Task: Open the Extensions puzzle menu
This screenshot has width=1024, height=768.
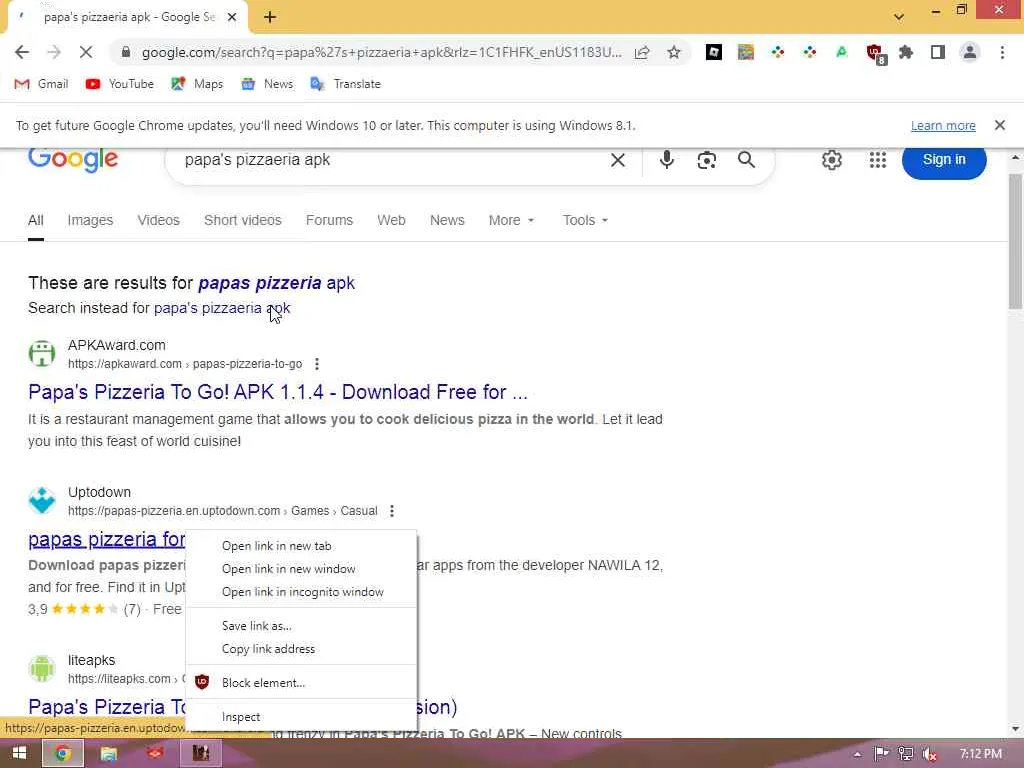Action: coord(906,52)
